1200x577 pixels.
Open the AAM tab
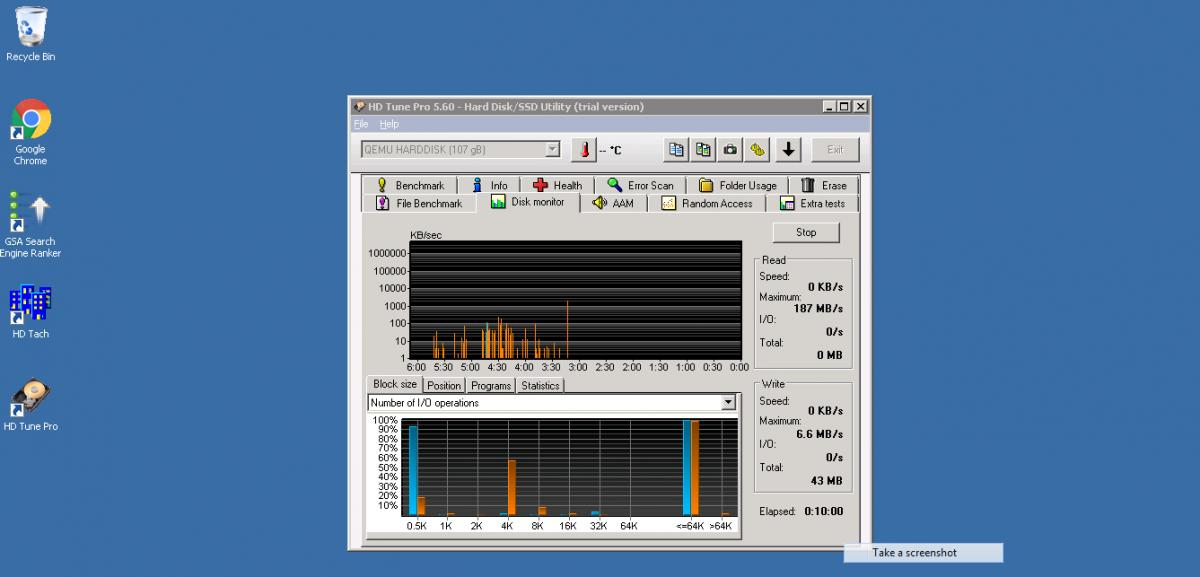pyautogui.click(x=613, y=203)
